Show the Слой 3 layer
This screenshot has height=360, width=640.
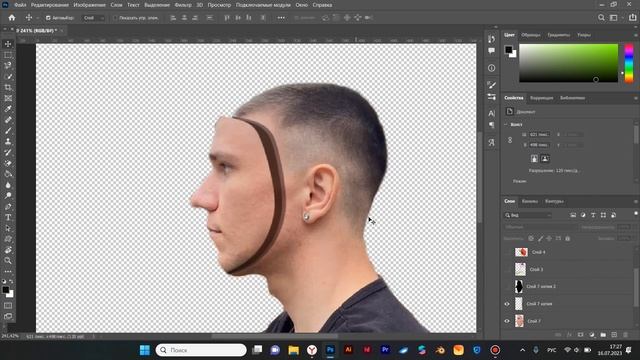(507, 269)
